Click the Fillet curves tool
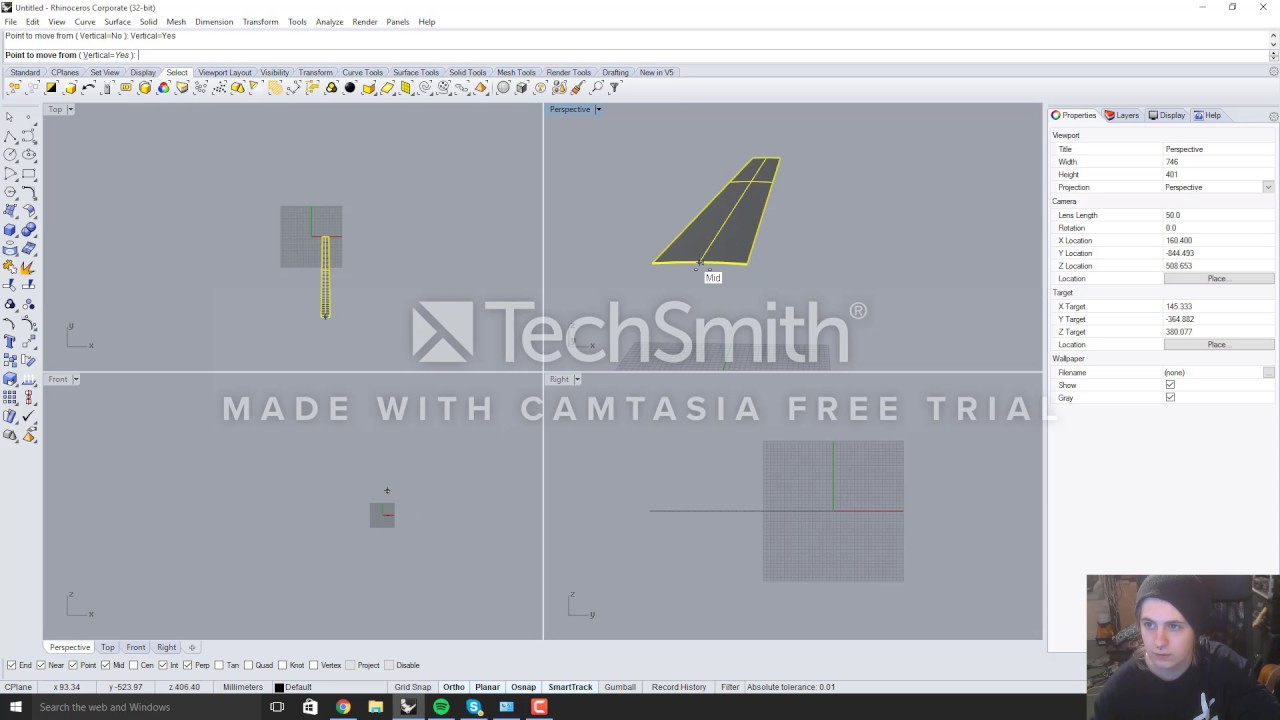Screen dimensions: 1280x720 29,192
